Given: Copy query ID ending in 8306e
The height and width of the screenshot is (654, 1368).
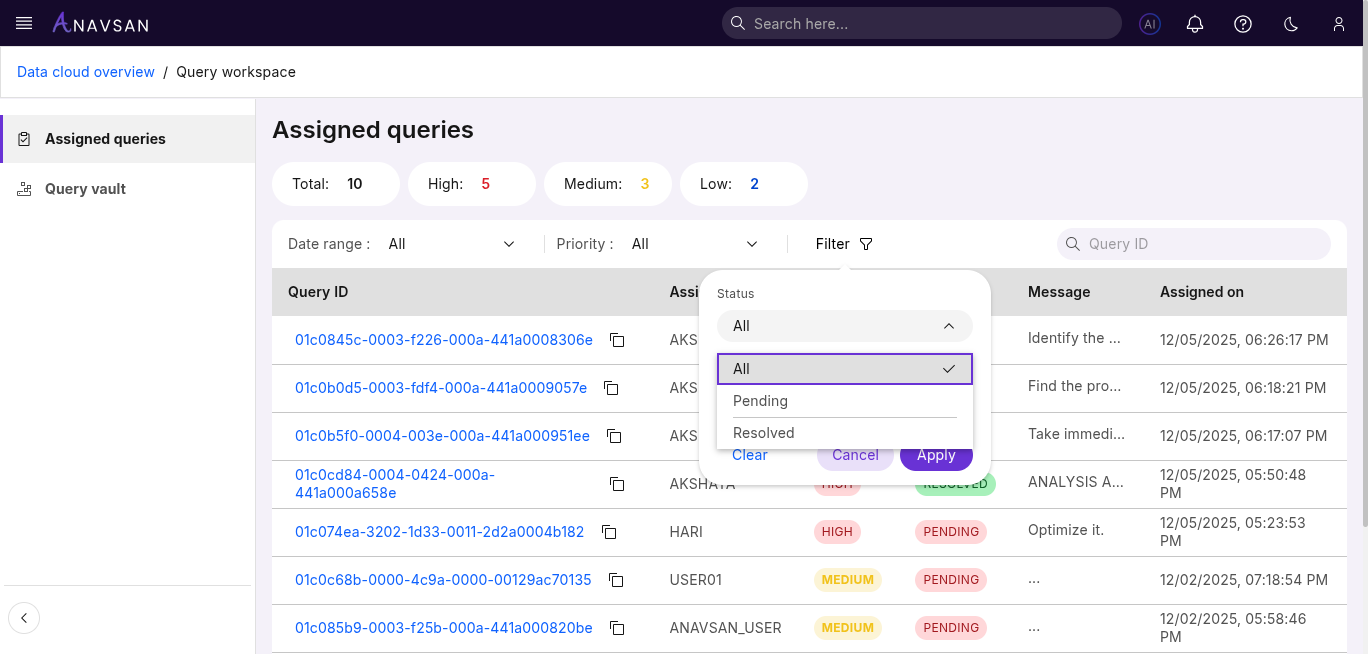Looking at the screenshot, I should pyautogui.click(x=617, y=340).
